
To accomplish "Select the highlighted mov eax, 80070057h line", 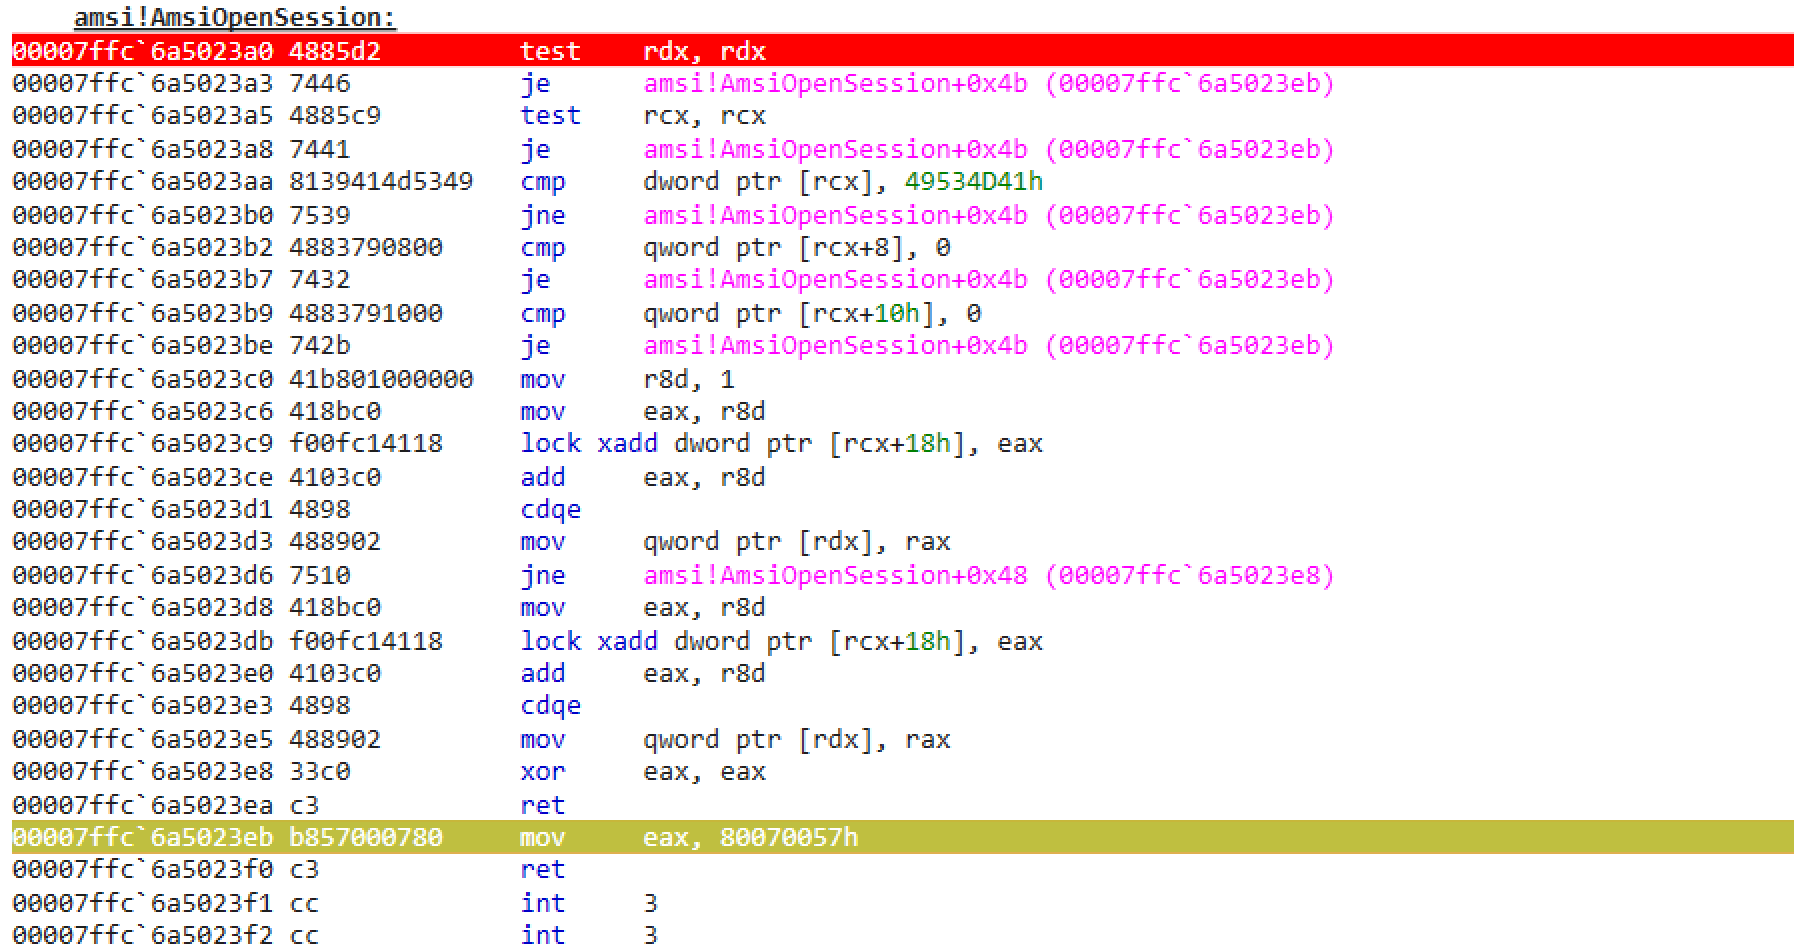I will [902, 837].
